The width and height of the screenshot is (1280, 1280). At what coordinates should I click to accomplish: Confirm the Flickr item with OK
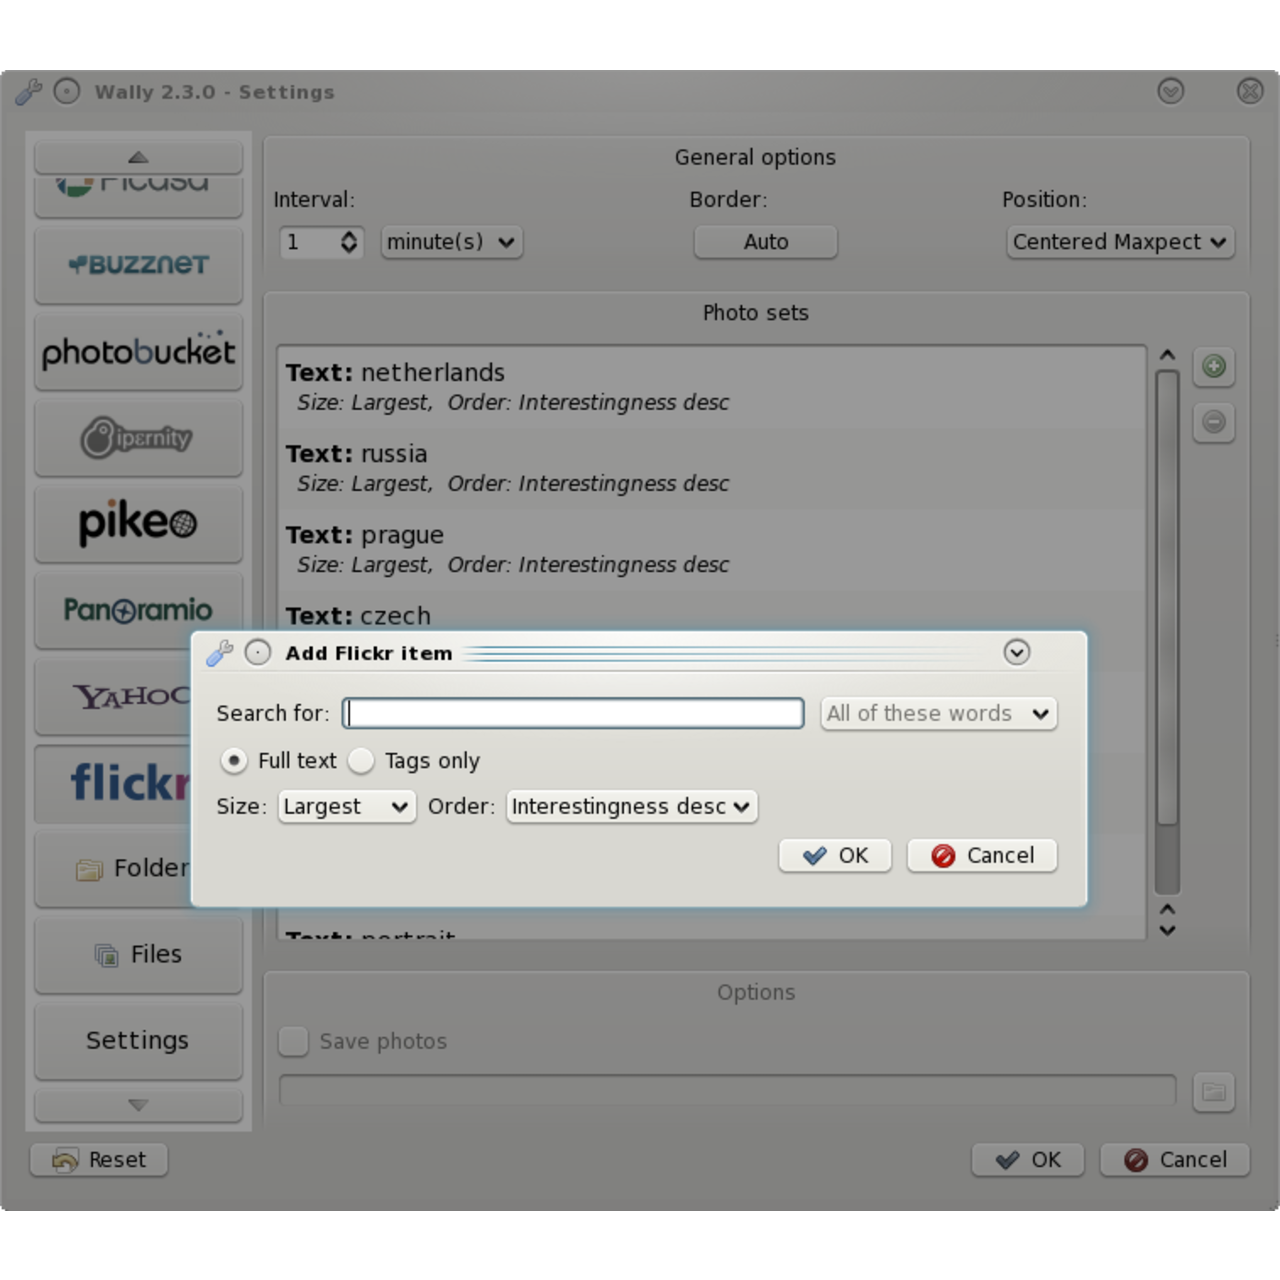(835, 855)
